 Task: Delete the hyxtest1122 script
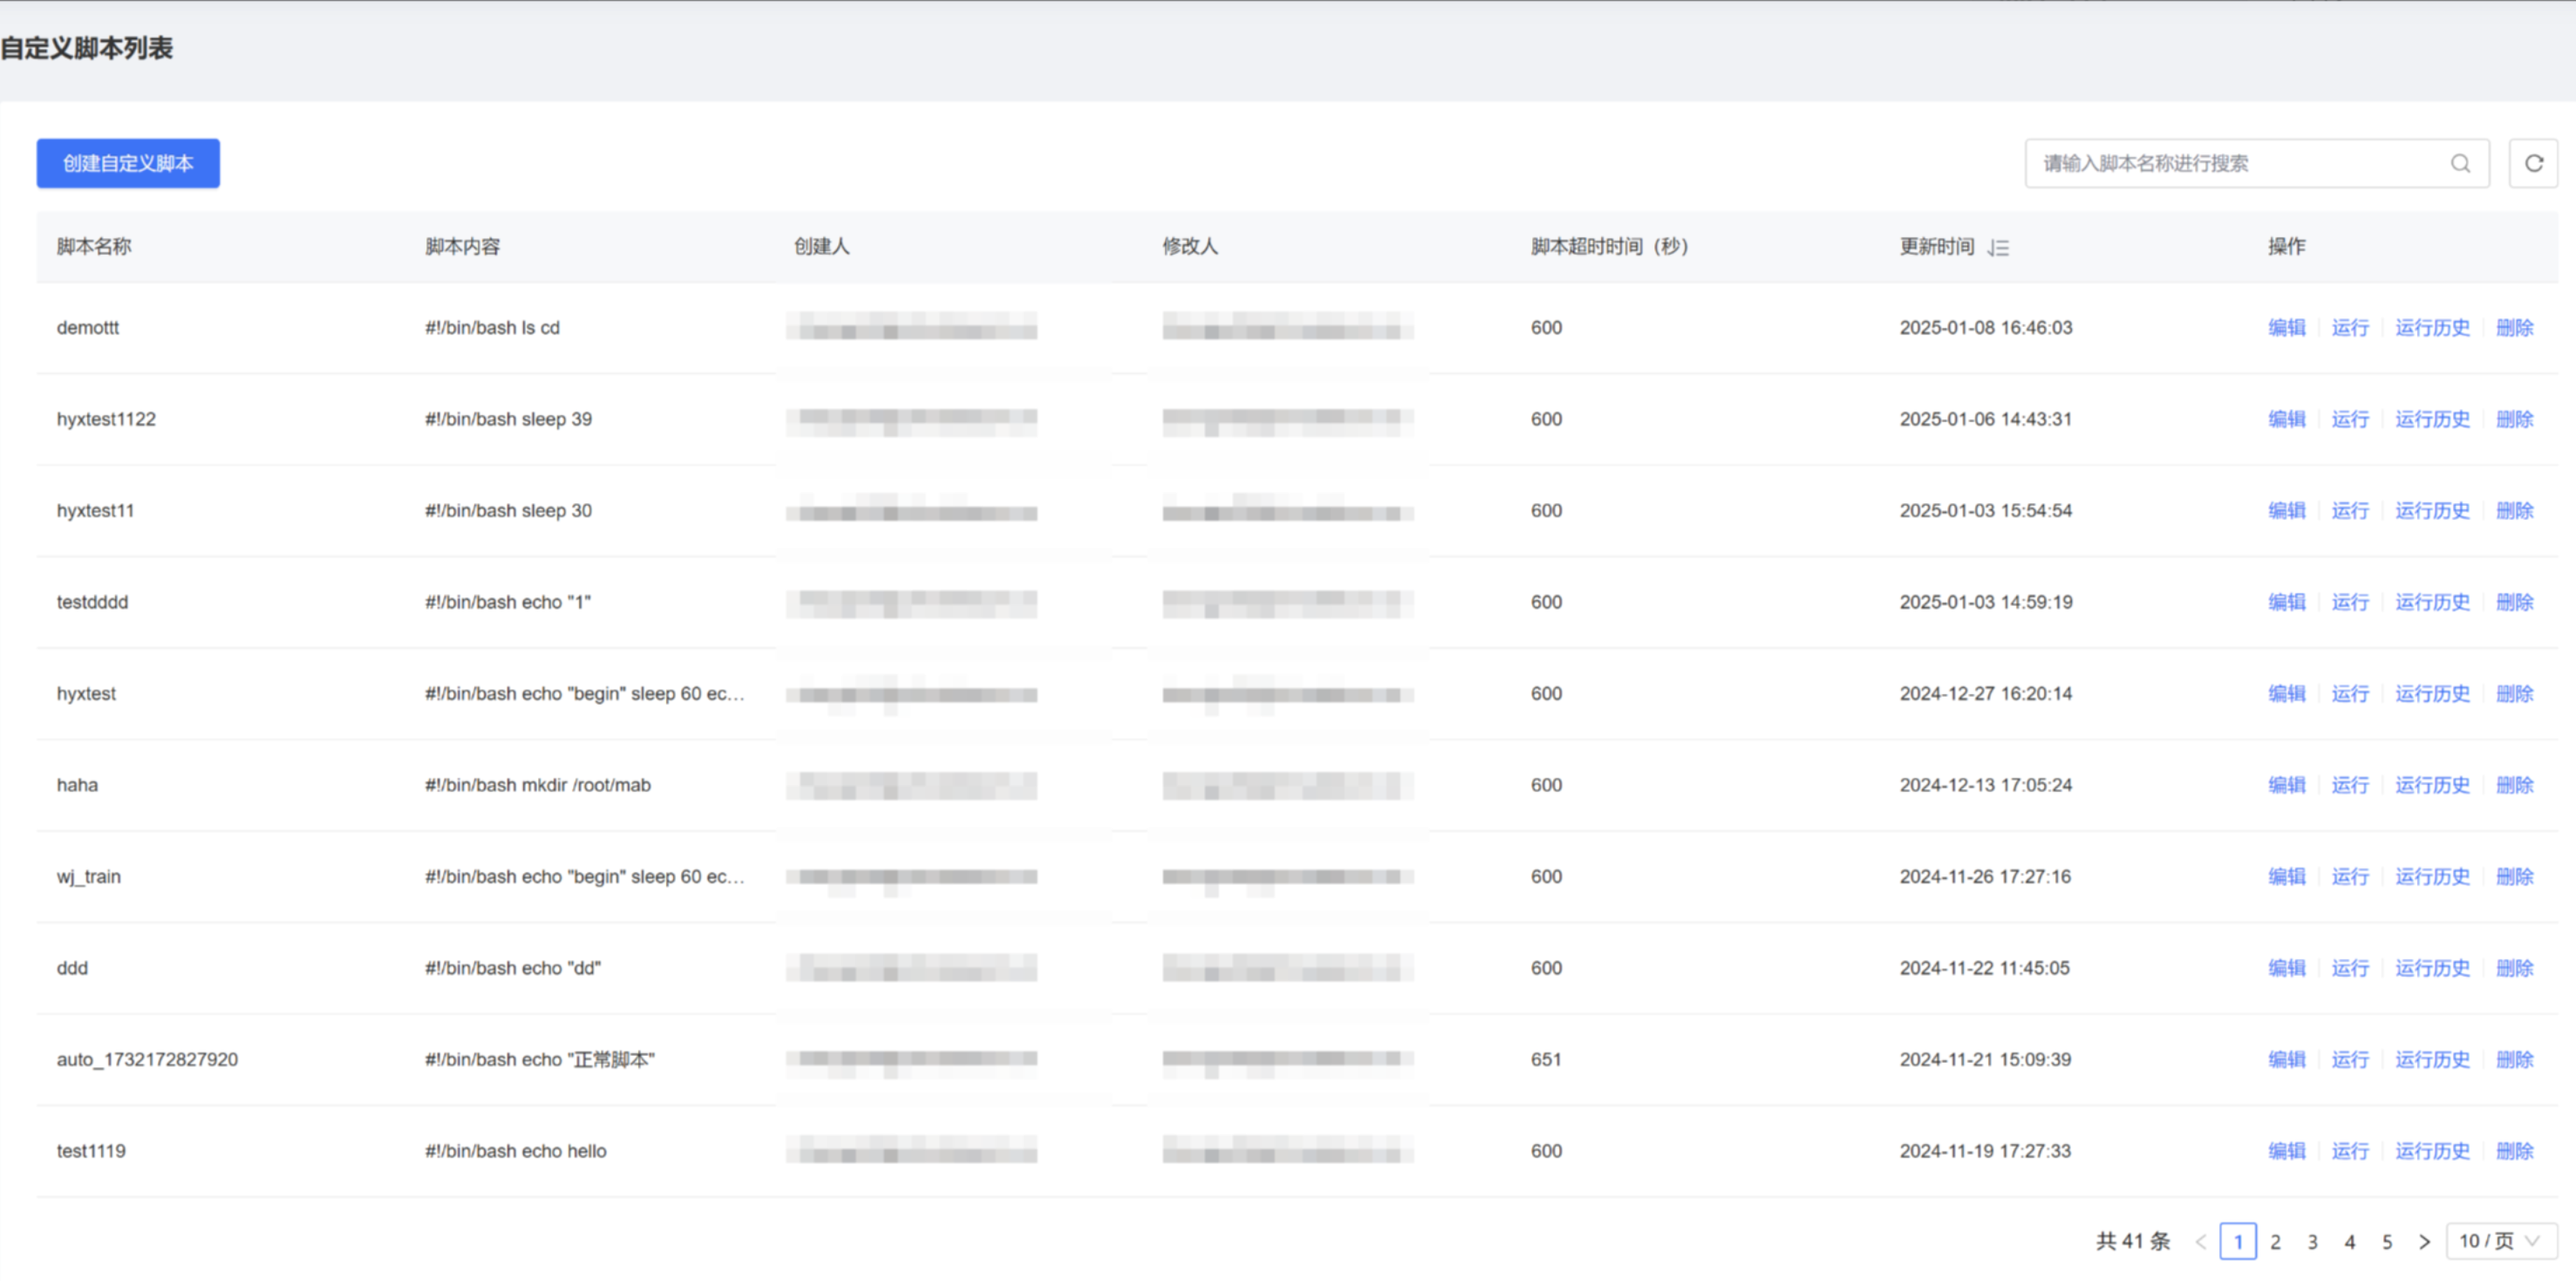click(2514, 419)
